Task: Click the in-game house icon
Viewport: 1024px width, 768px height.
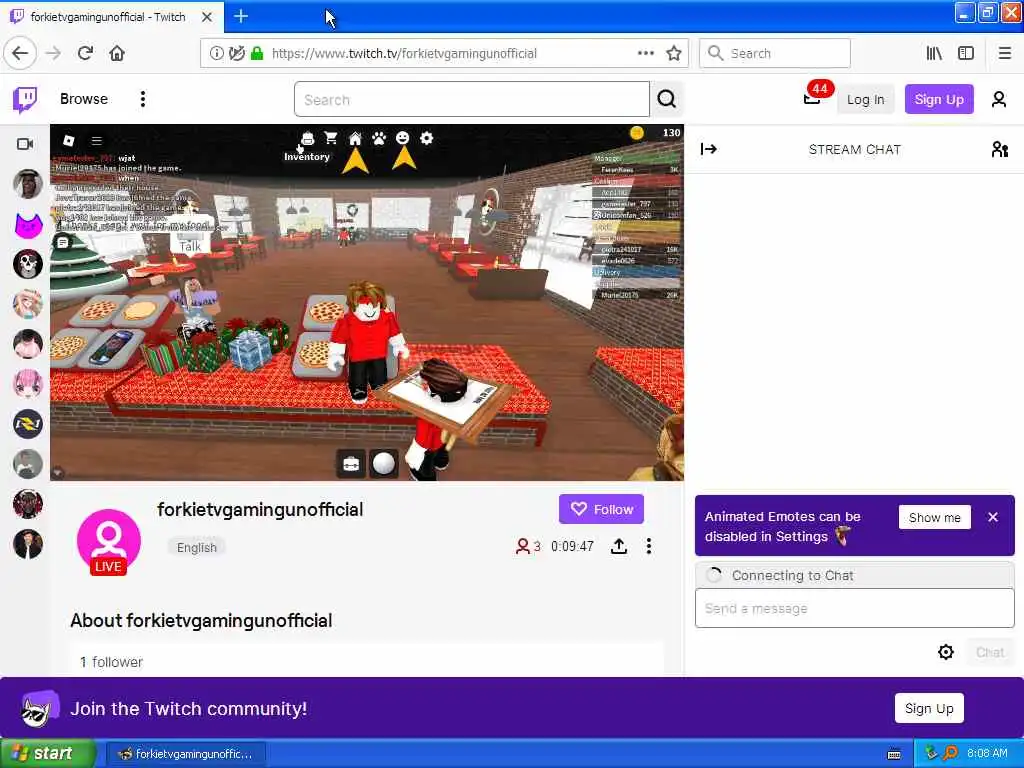Action: (x=355, y=138)
